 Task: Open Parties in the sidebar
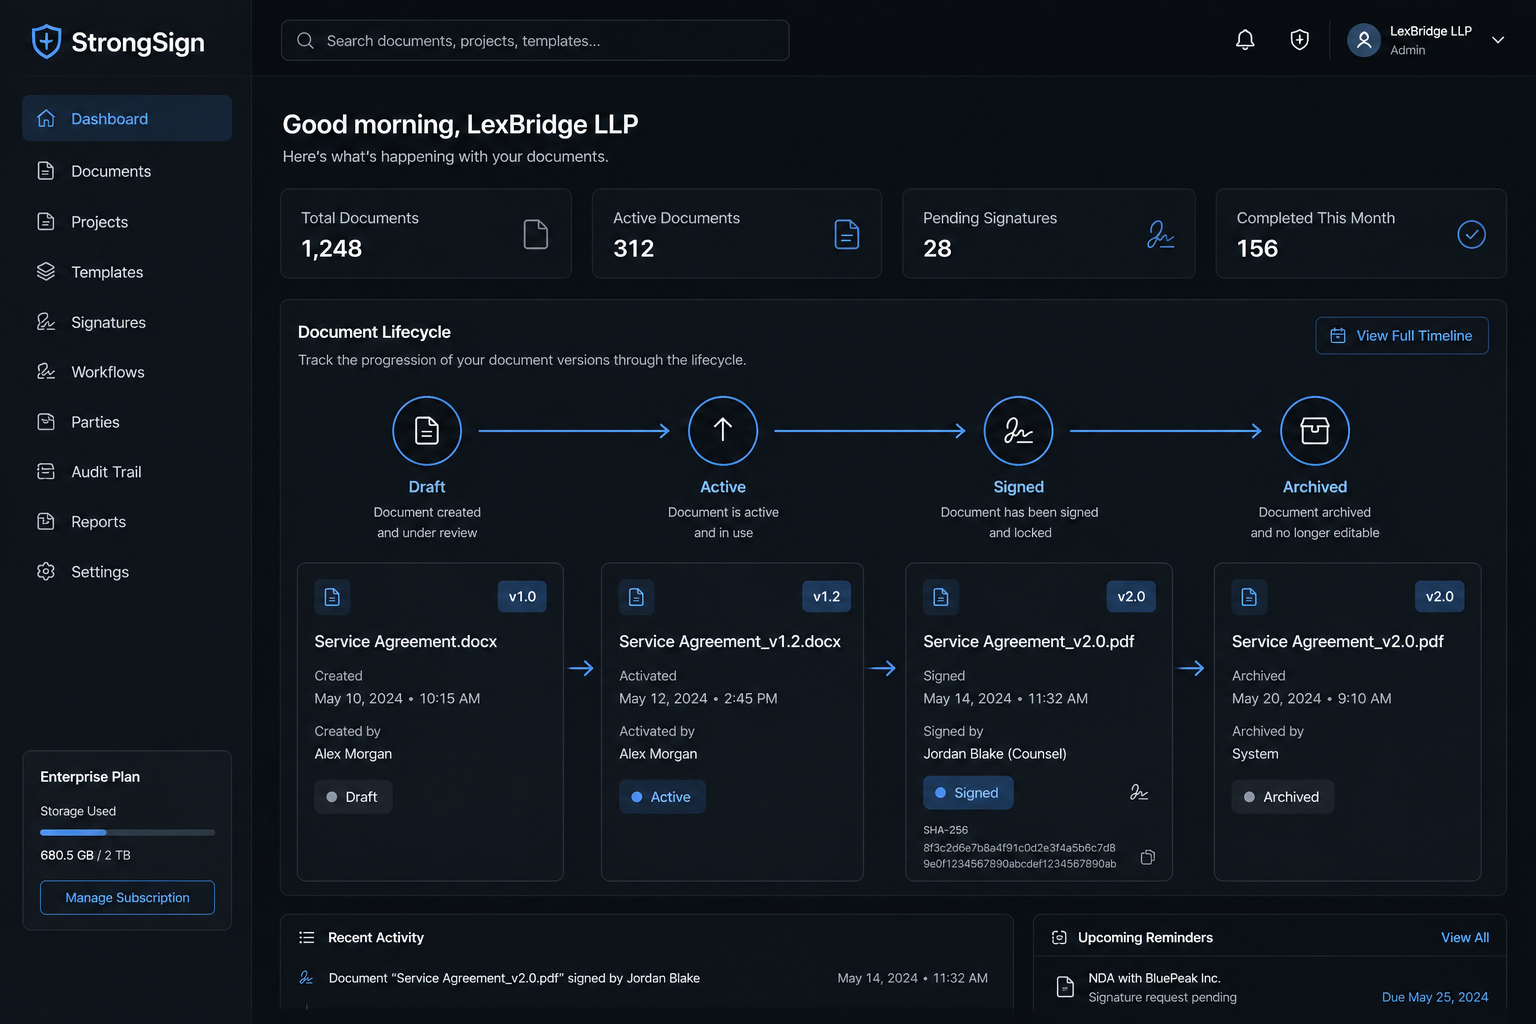(x=127, y=421)
